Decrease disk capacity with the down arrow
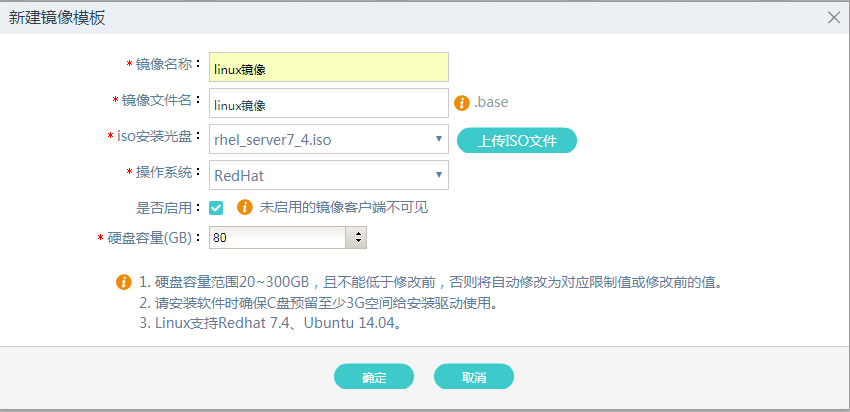This screenshot has height=412, width=850. click(358, 243)
